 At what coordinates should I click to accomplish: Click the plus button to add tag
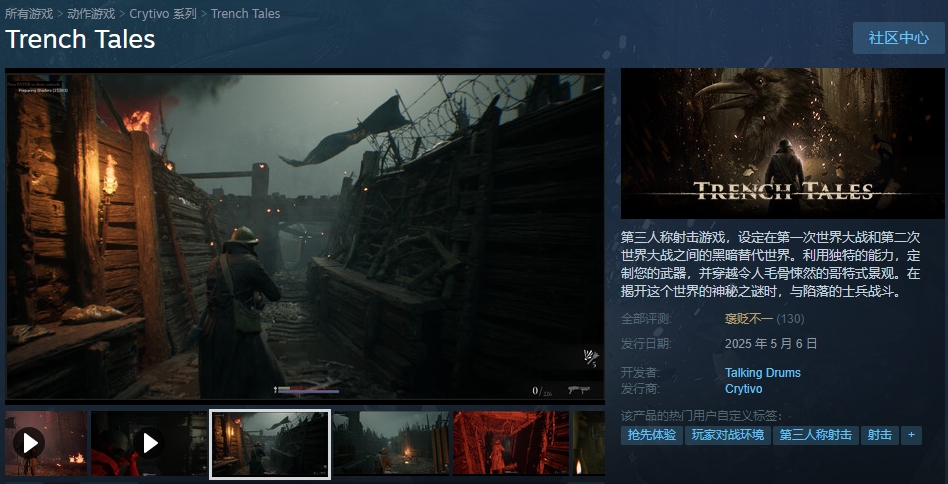tap(911, 435)
